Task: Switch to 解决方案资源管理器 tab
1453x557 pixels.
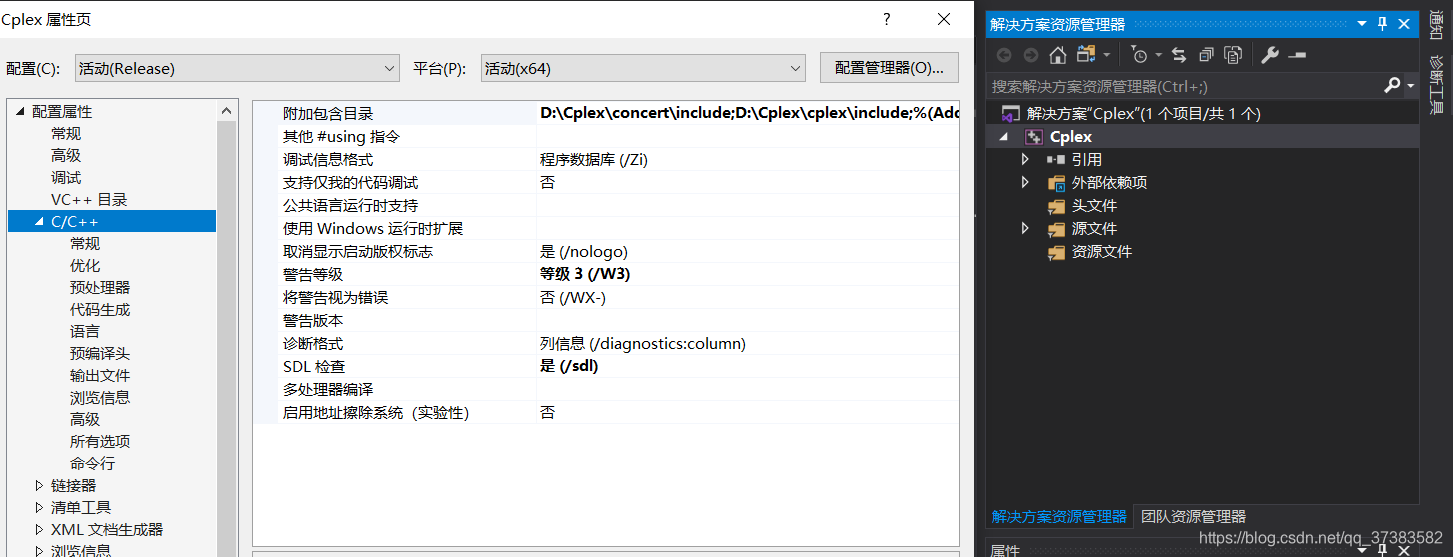Action: (x=1059, y=517)
